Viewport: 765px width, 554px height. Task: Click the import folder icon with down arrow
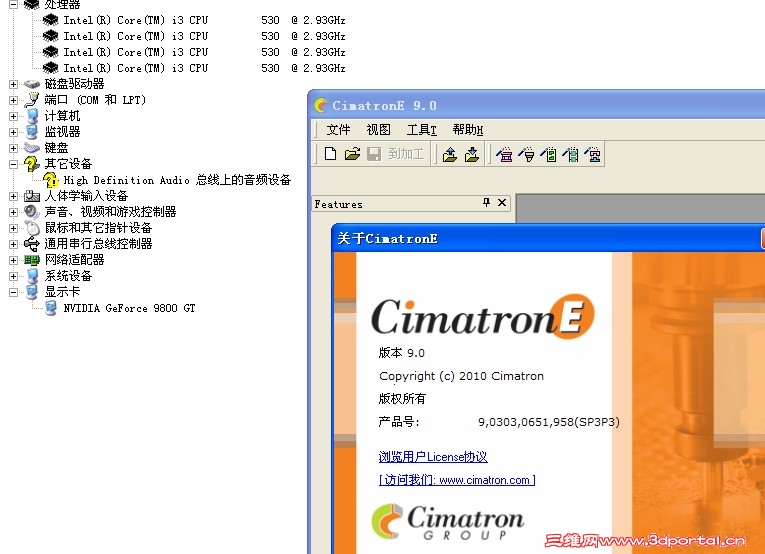pos(472,155)
